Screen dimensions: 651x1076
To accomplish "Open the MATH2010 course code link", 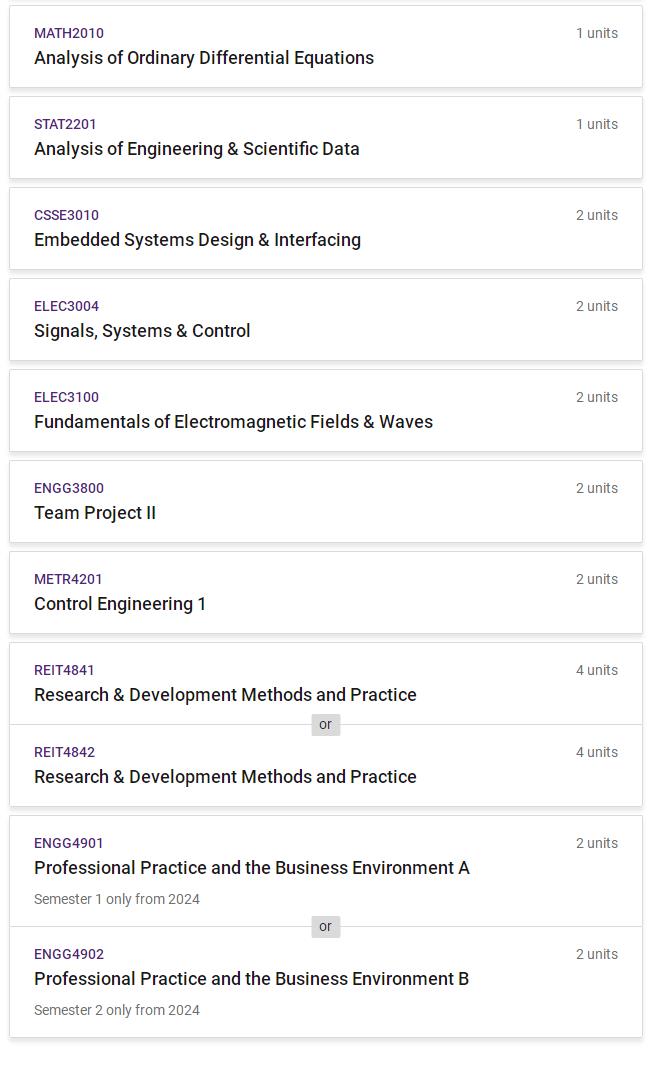I will (69, 33).
